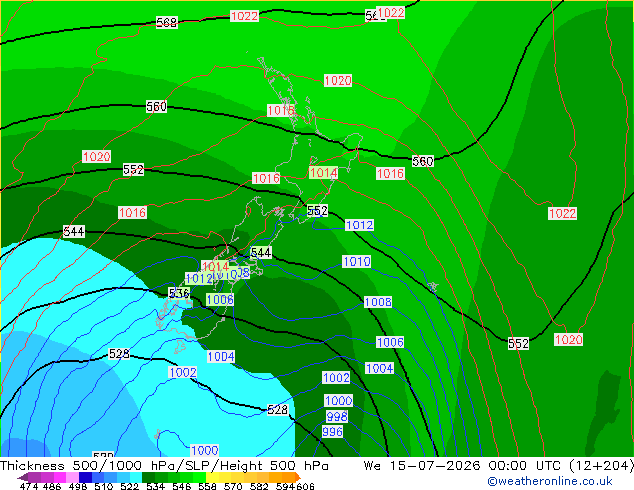The height and width of the screenshot is (490, 634).
Task: Click the legend value 606
Action: (305, 486)
